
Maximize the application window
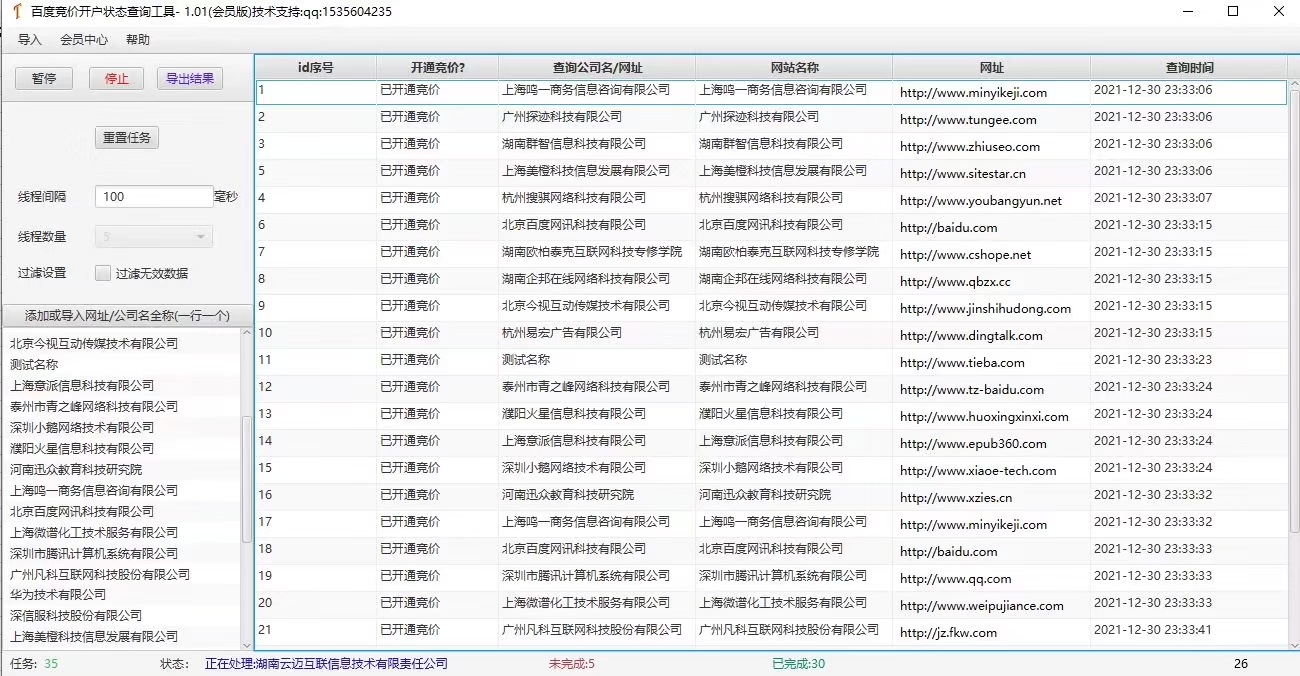coord(1233,12)
